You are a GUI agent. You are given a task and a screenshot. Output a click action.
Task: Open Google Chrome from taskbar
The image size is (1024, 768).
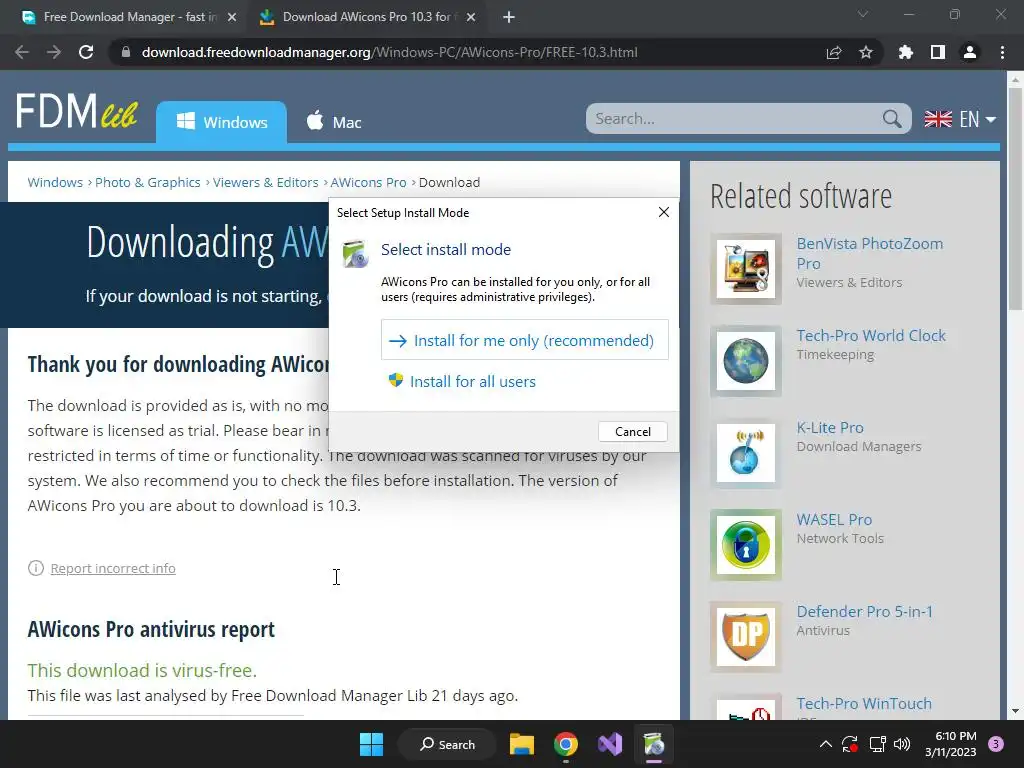(x=566, y=744)
